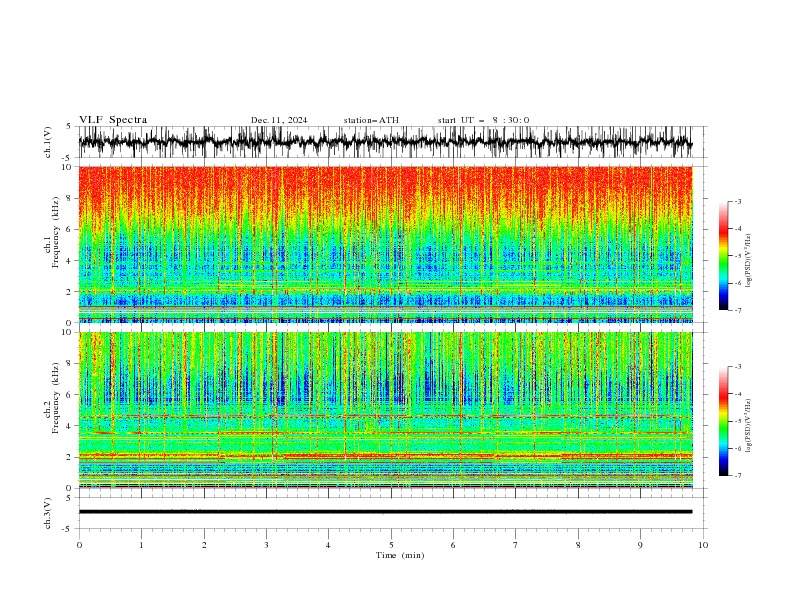Click the date 'Dec. 11, 2024'
This screenshot has height=612, width=792.
coord(279,120)
